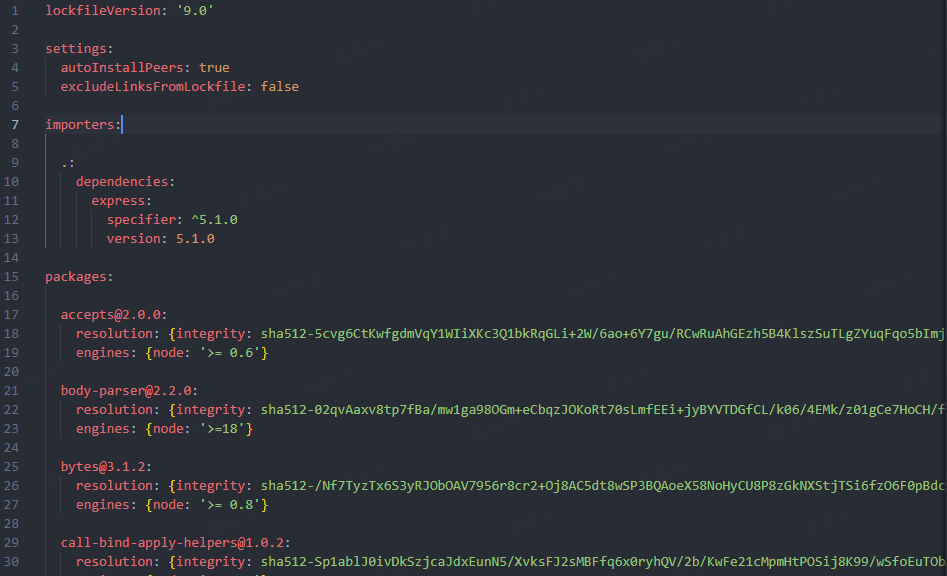
Task: Click the settings key on line 3
Action: point(76,49)
